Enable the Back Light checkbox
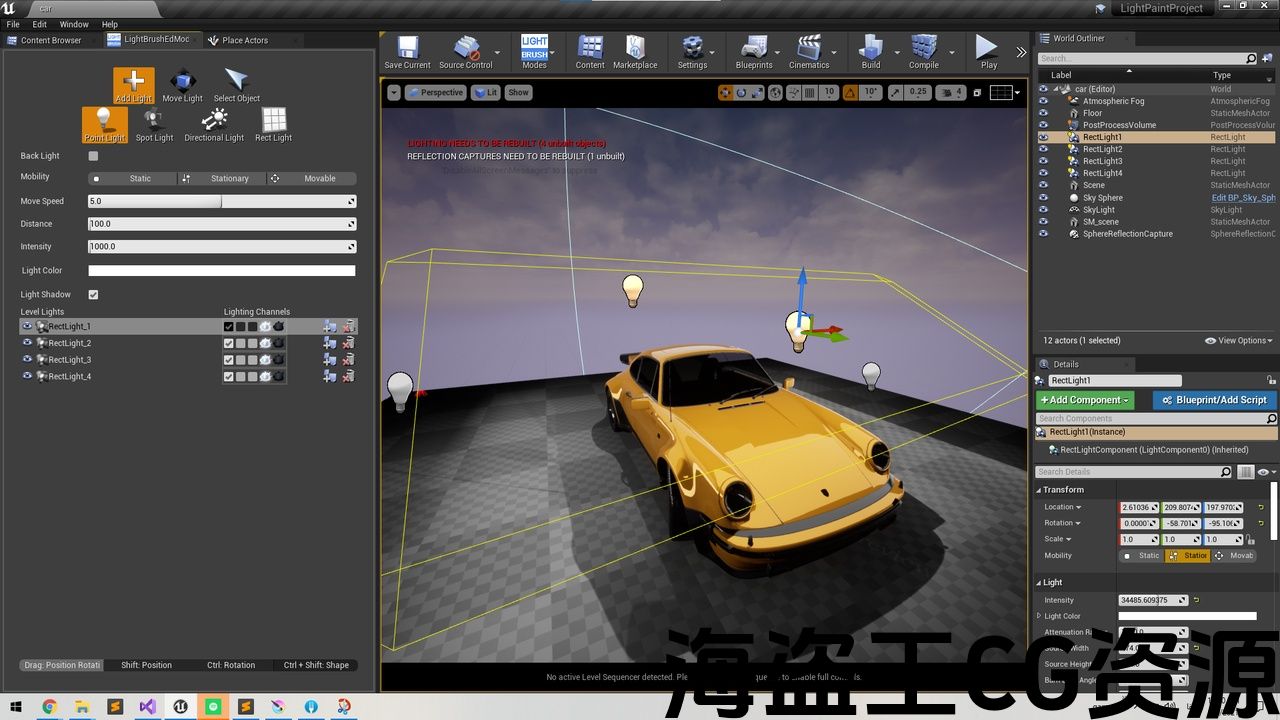Image resolution: width=1280 pixels, height=720 pixels. click(x=93, y=156)
